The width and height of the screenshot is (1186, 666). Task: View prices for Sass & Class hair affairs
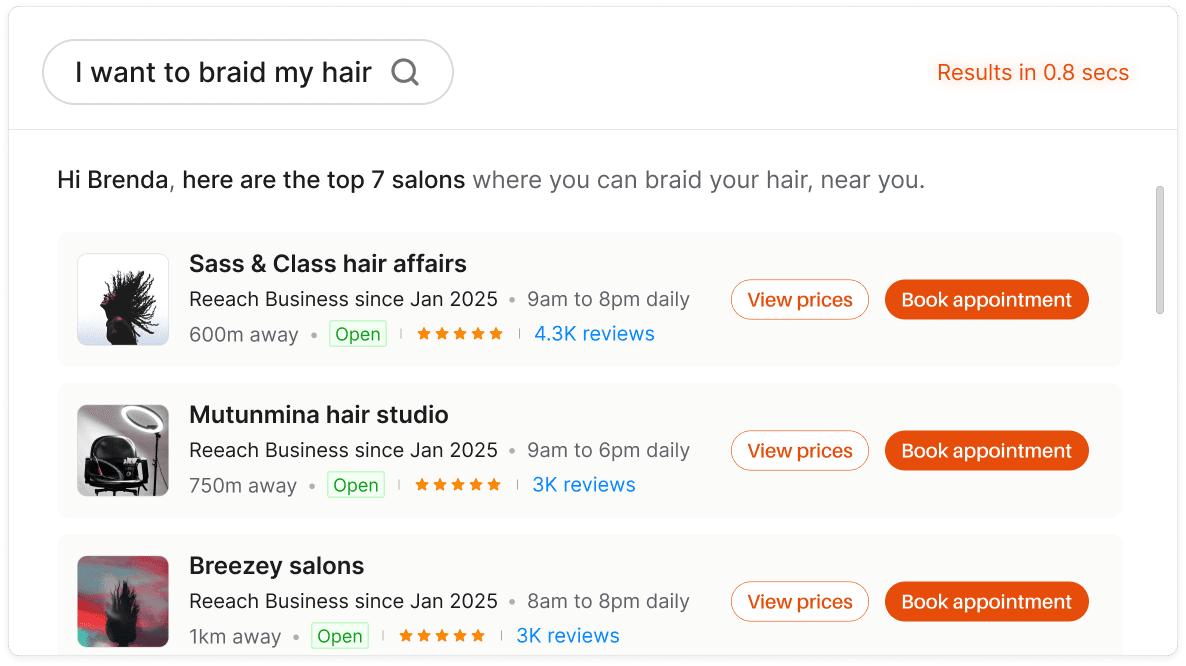799,299
